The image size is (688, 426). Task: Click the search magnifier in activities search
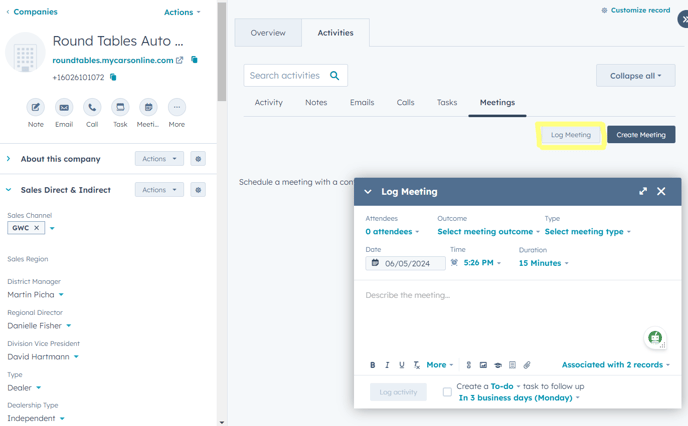pos(335,75)
